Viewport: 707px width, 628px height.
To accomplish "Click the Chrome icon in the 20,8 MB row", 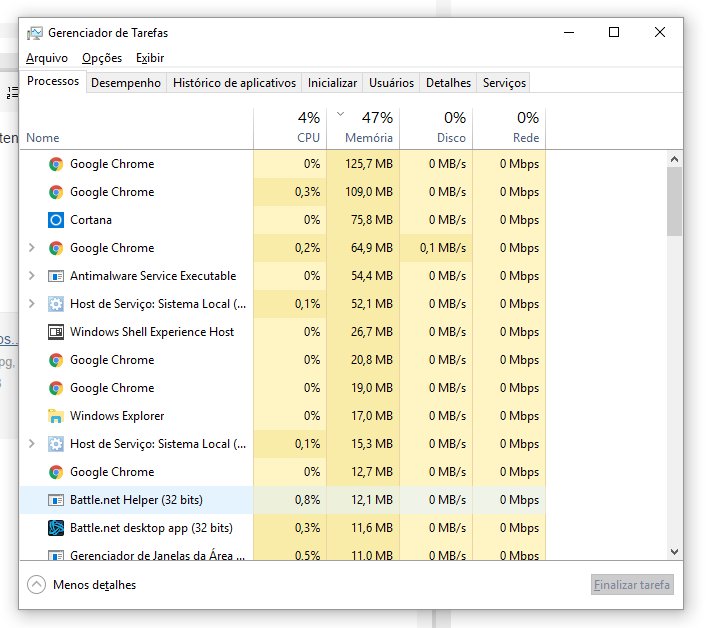I will [56, 360].
